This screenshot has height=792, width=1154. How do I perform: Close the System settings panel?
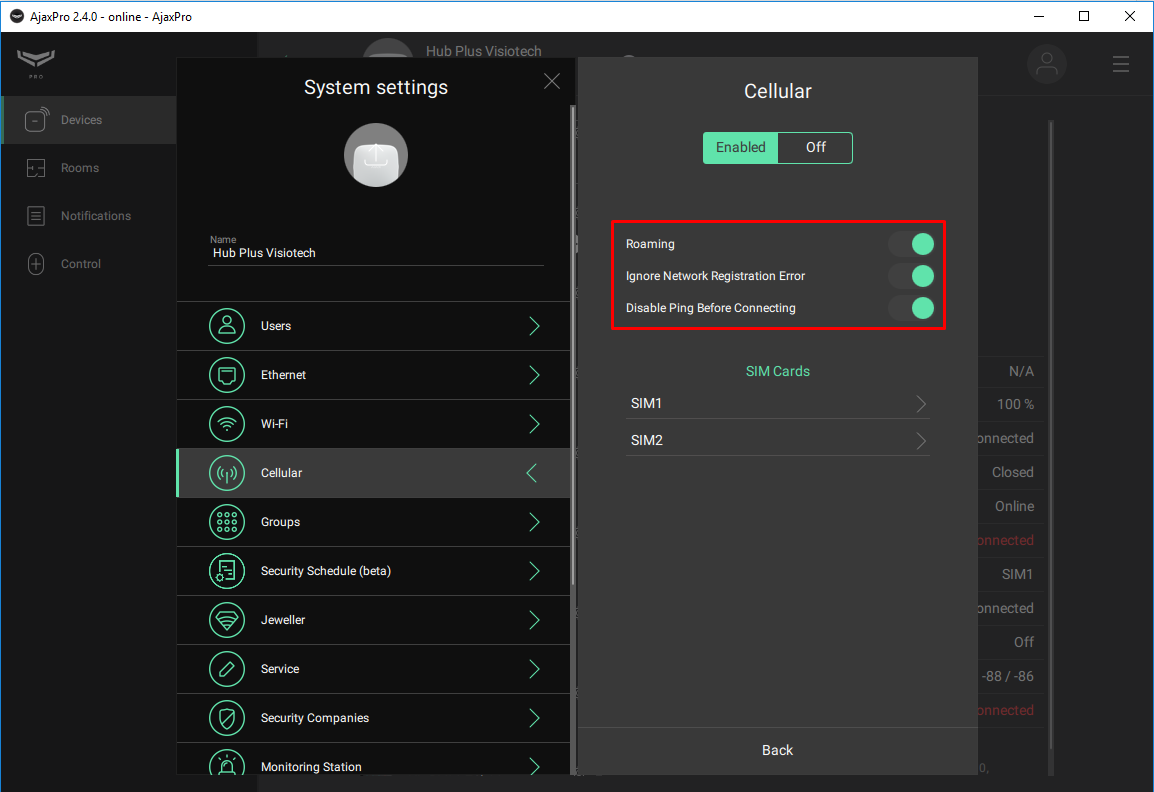(552, 82)
